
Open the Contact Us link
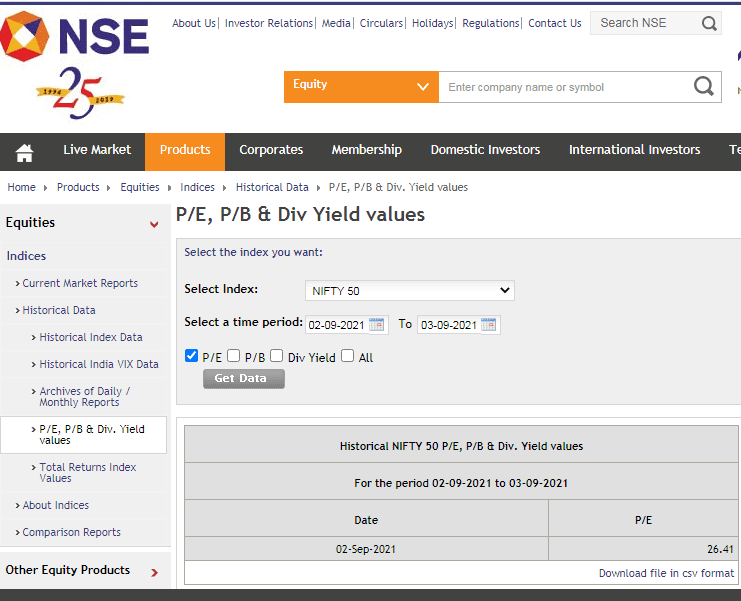pos(555,23)
